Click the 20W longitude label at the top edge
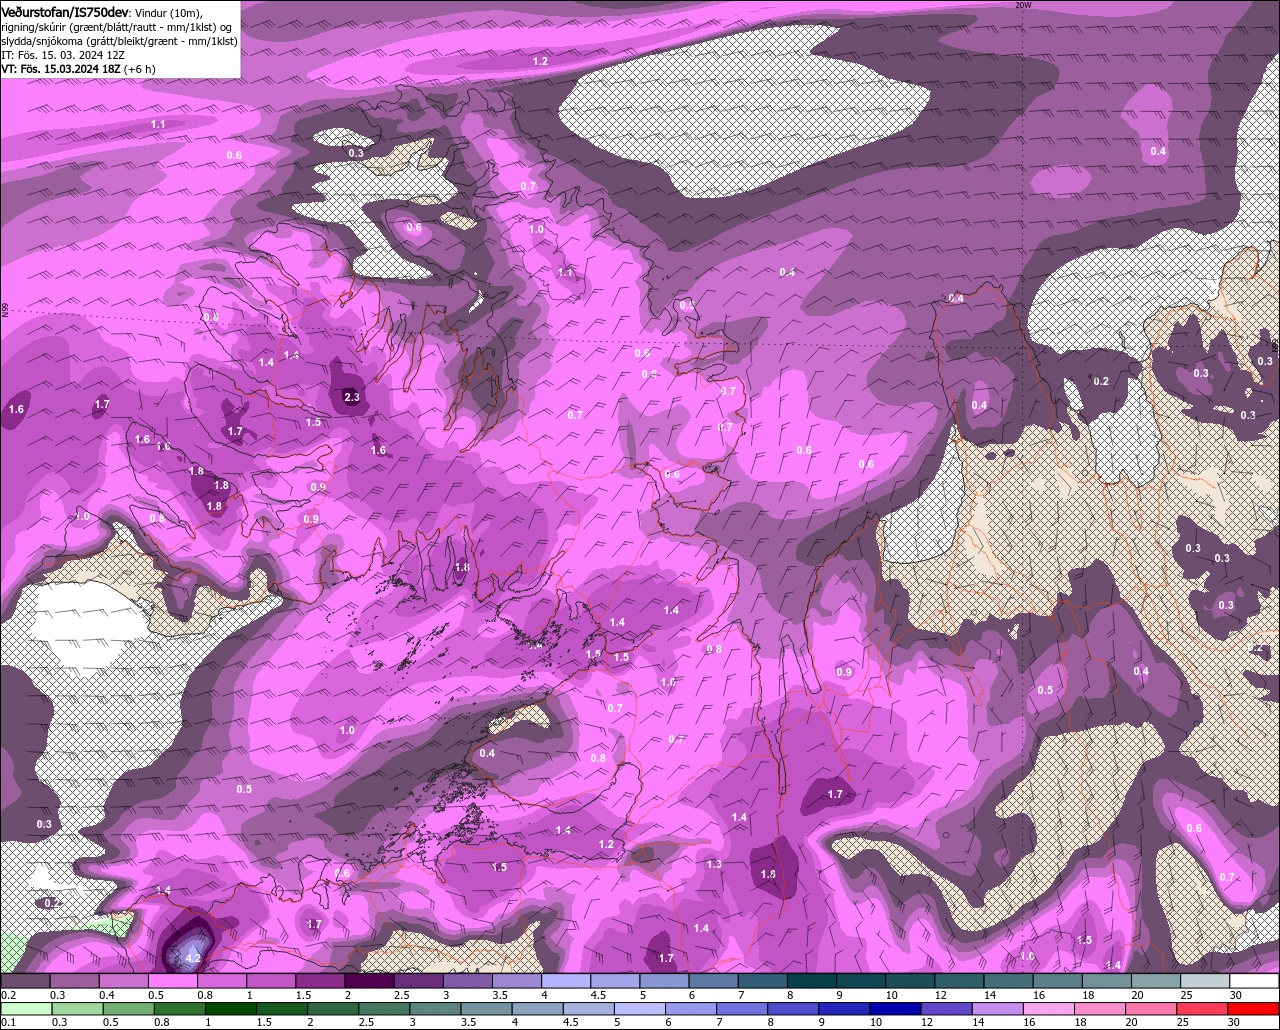Screen dimensions: 1280x1030 [1022, 5]
